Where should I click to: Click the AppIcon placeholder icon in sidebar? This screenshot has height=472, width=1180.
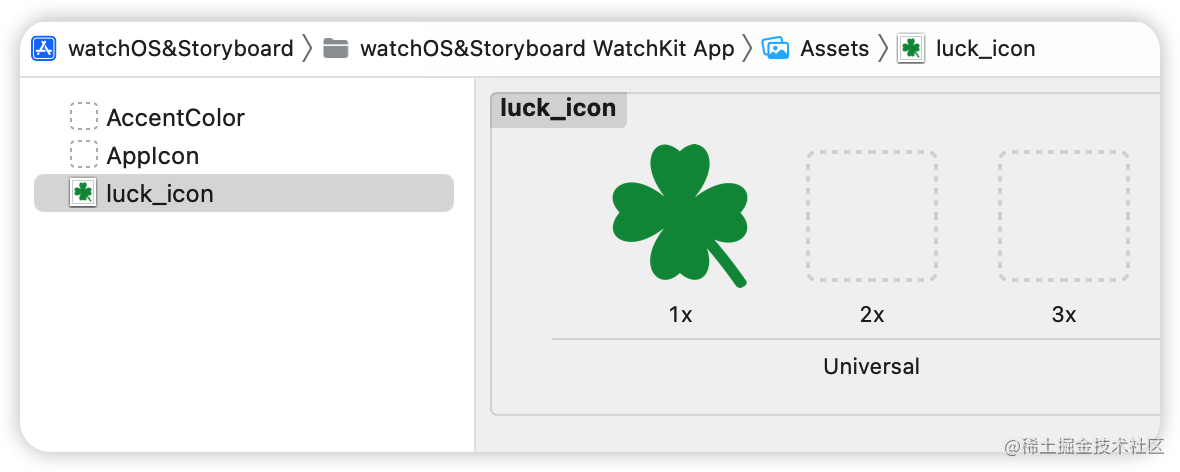pyautogui.click(x=84, y=154)
